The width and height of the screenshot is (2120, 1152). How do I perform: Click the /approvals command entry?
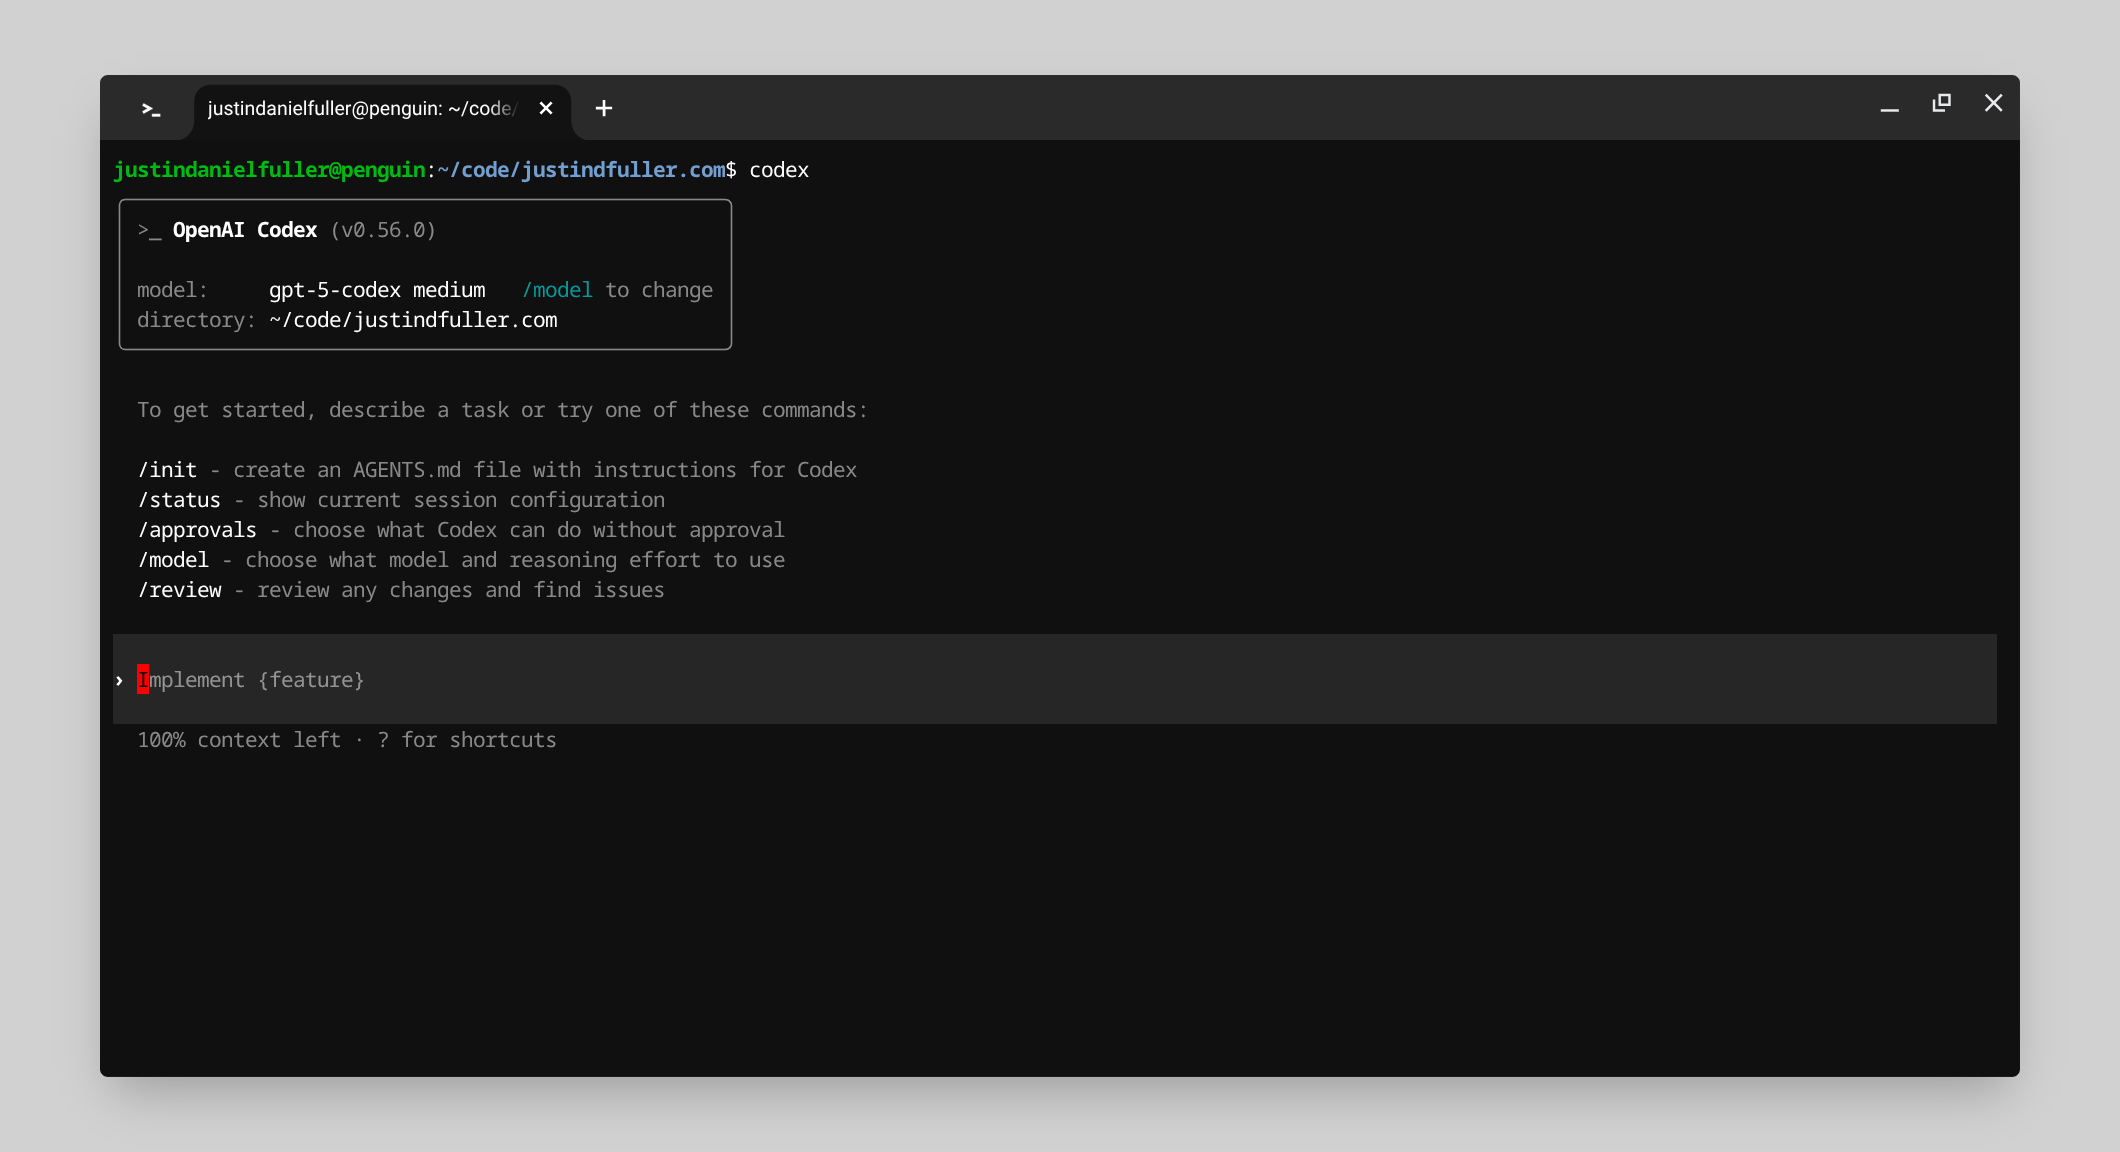tap(198, 529)
